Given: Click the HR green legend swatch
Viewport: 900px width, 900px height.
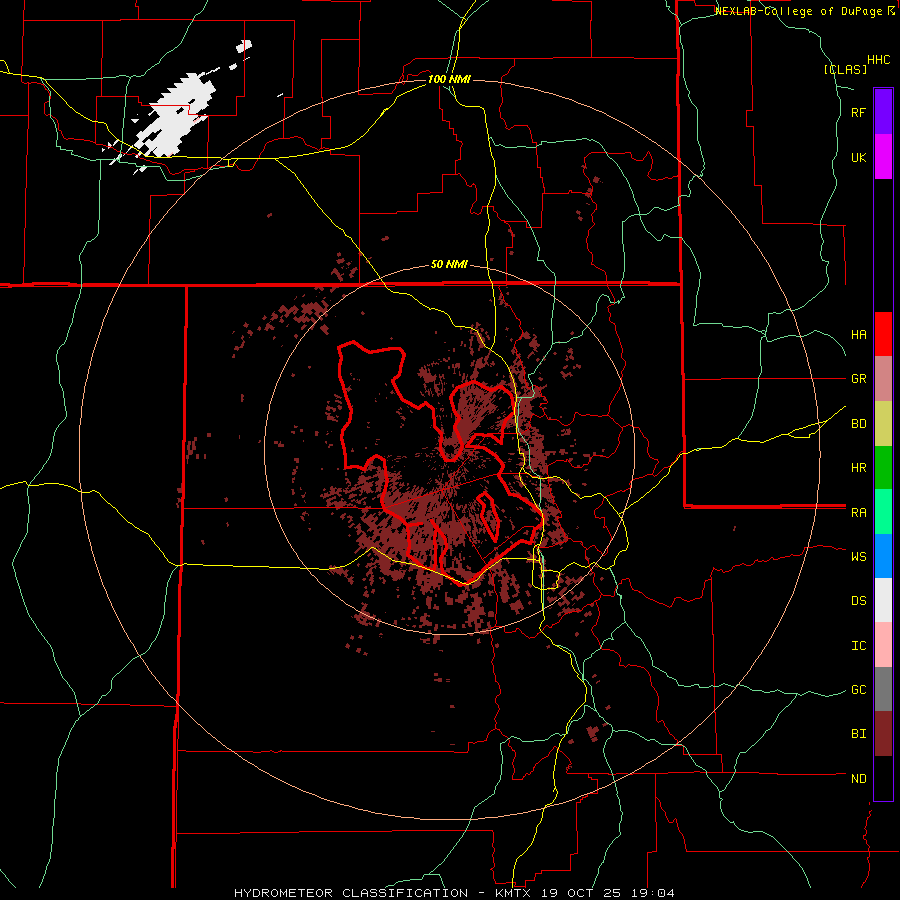Looking at the screenshot, I should [883, 468].
